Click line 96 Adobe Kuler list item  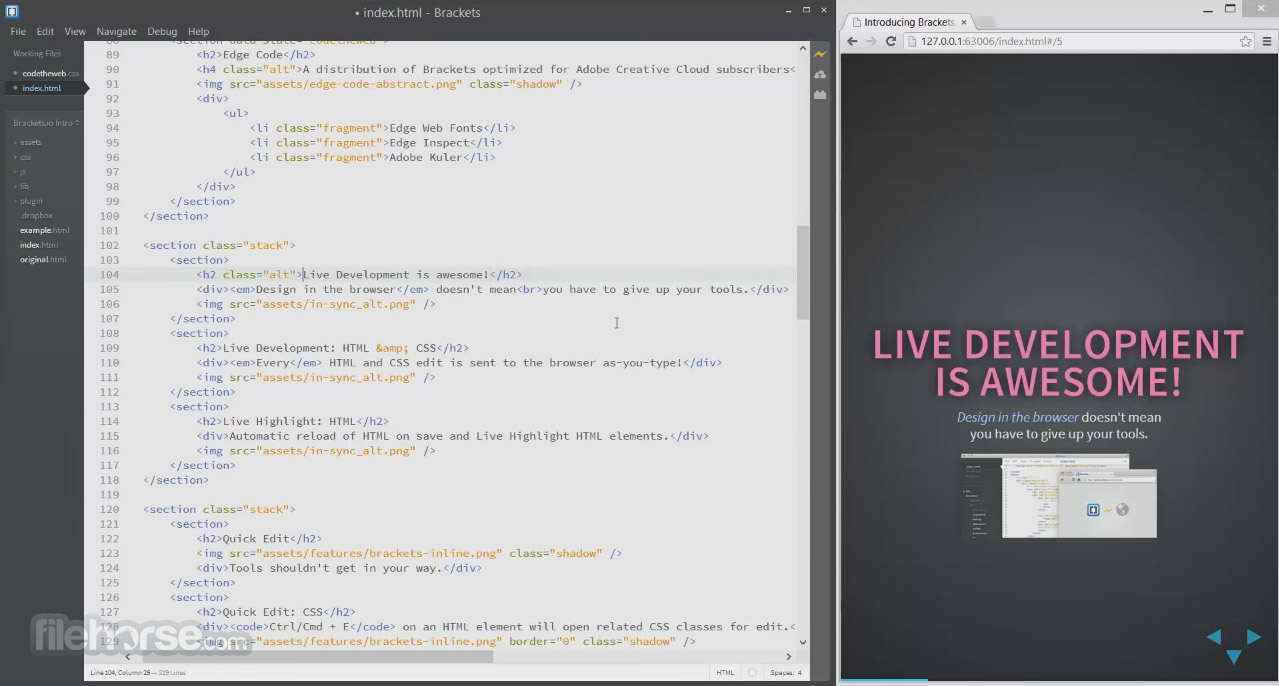point(373,157)
